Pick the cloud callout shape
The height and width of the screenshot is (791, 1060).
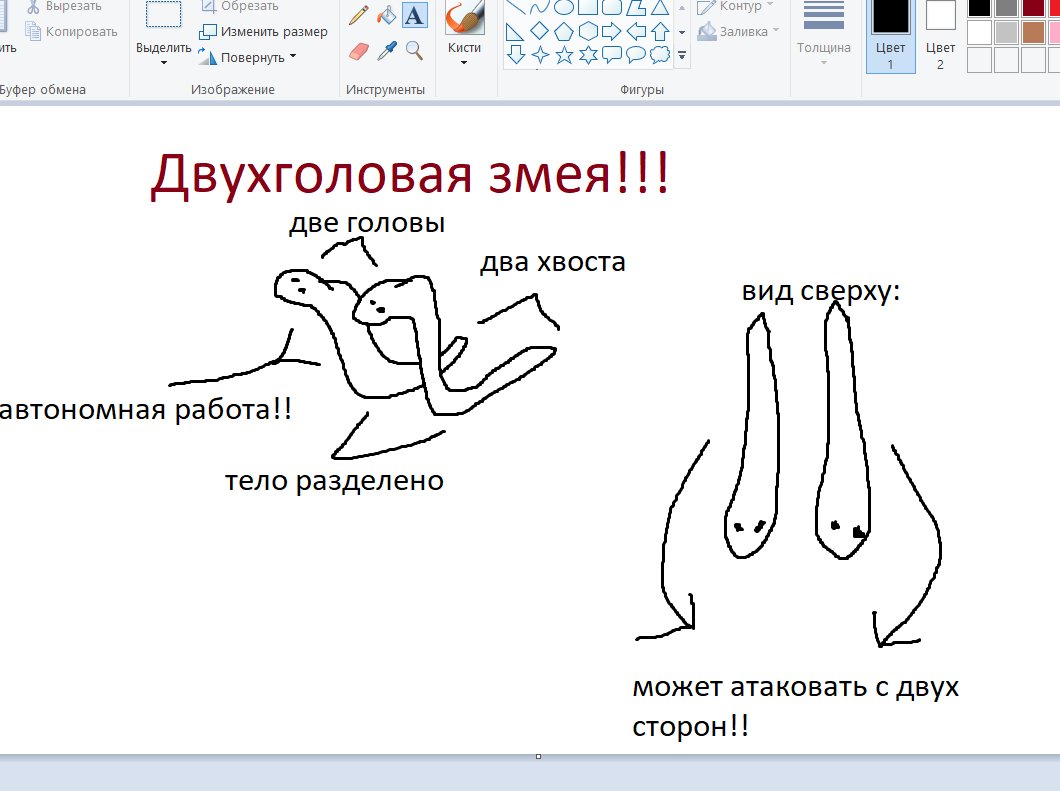(660, 54)
